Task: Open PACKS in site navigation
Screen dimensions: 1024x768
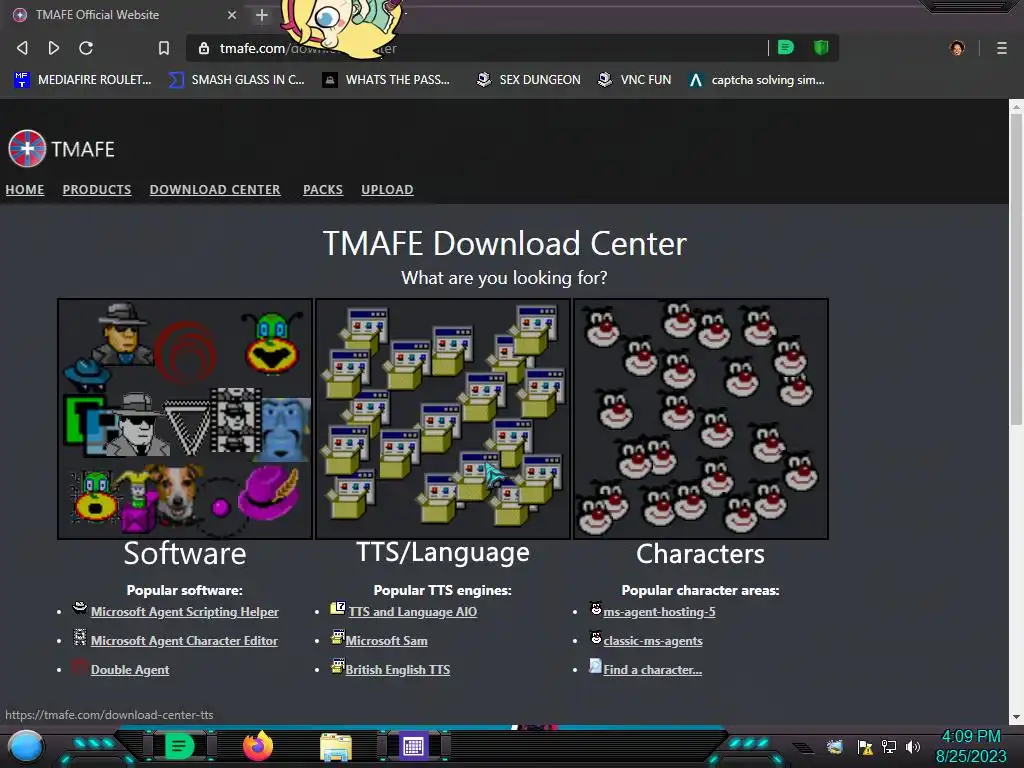Action: [x=323, y=189]
